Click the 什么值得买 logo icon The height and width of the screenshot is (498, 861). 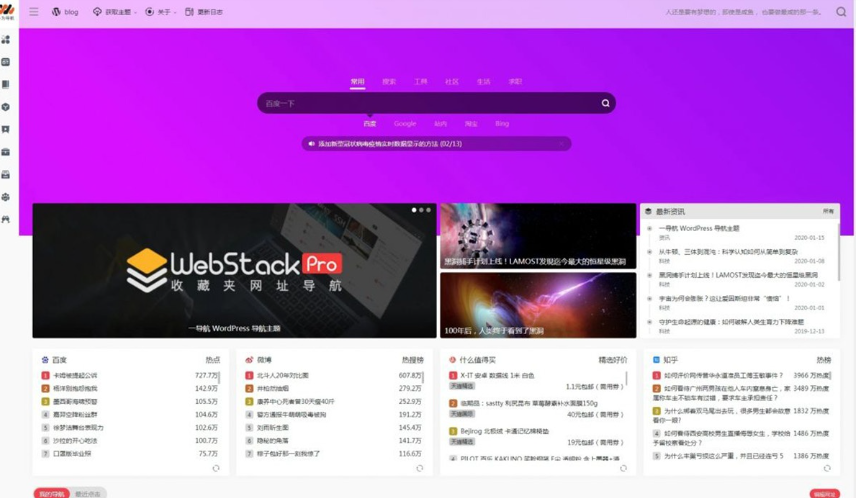(x=452, y=360)
